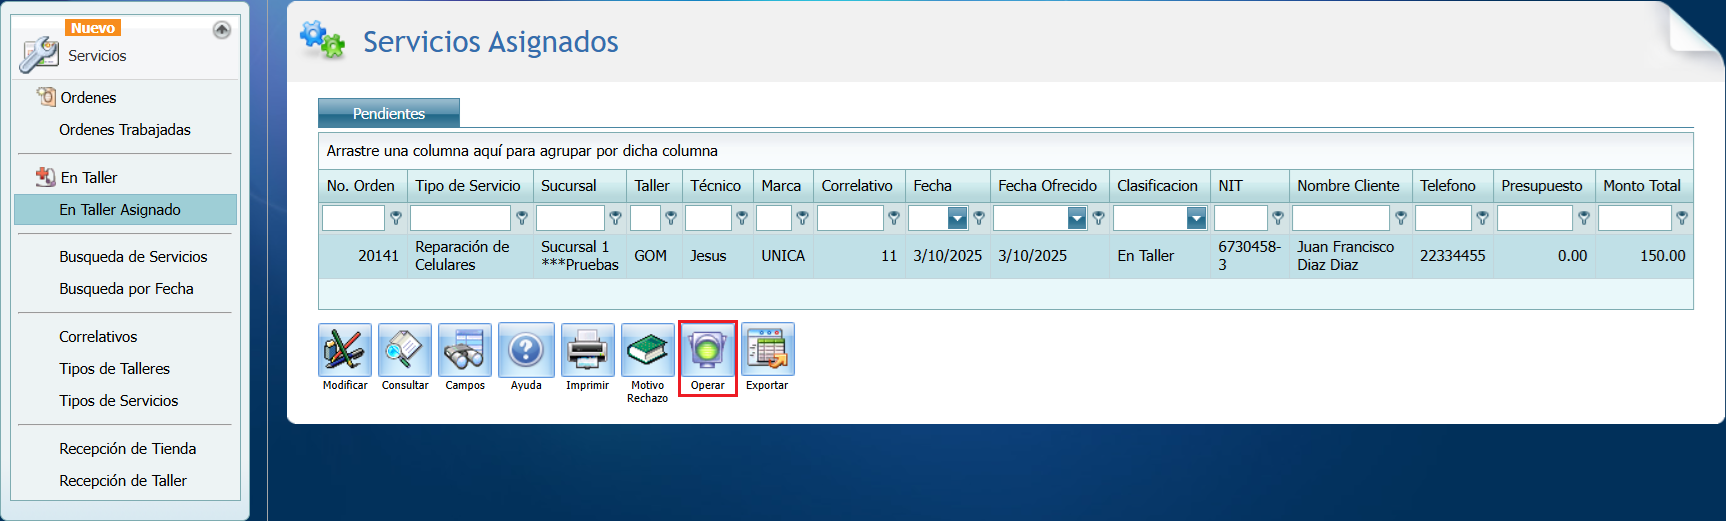Click the 'Sucursal 1 ***Pruebas' cell
This screenshot has width=1726, height=521.
580,256
